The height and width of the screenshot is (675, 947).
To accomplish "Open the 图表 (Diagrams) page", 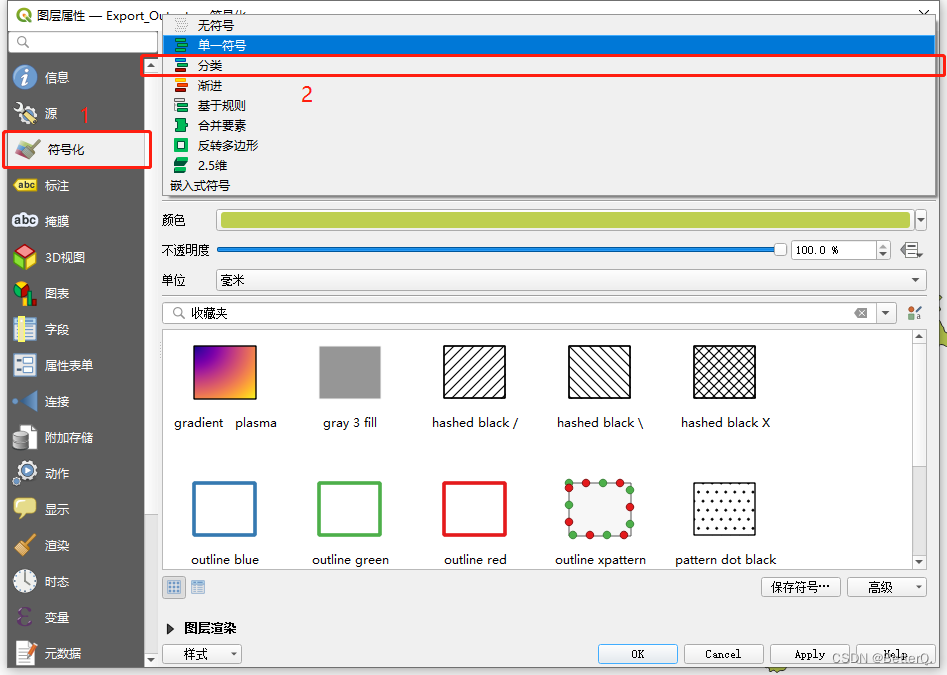I will [x=75, y=293].
